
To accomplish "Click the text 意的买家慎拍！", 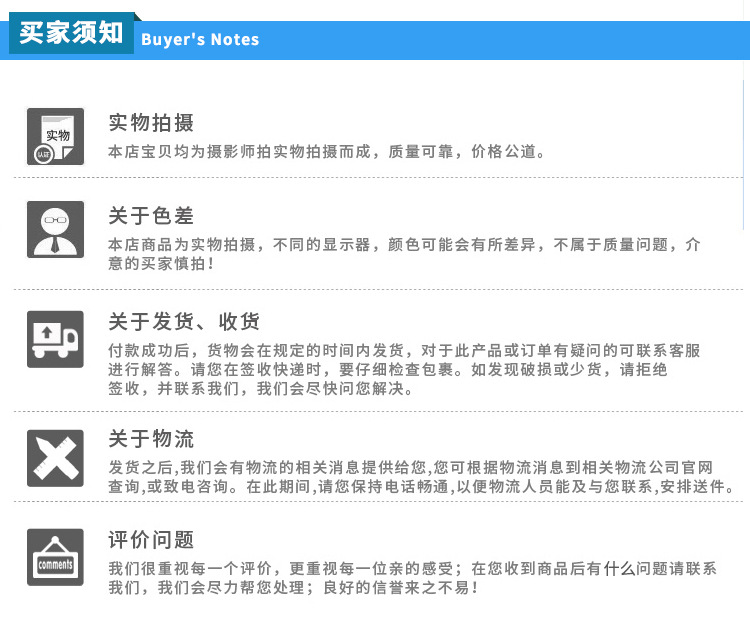I will click(x=161, y=263).
